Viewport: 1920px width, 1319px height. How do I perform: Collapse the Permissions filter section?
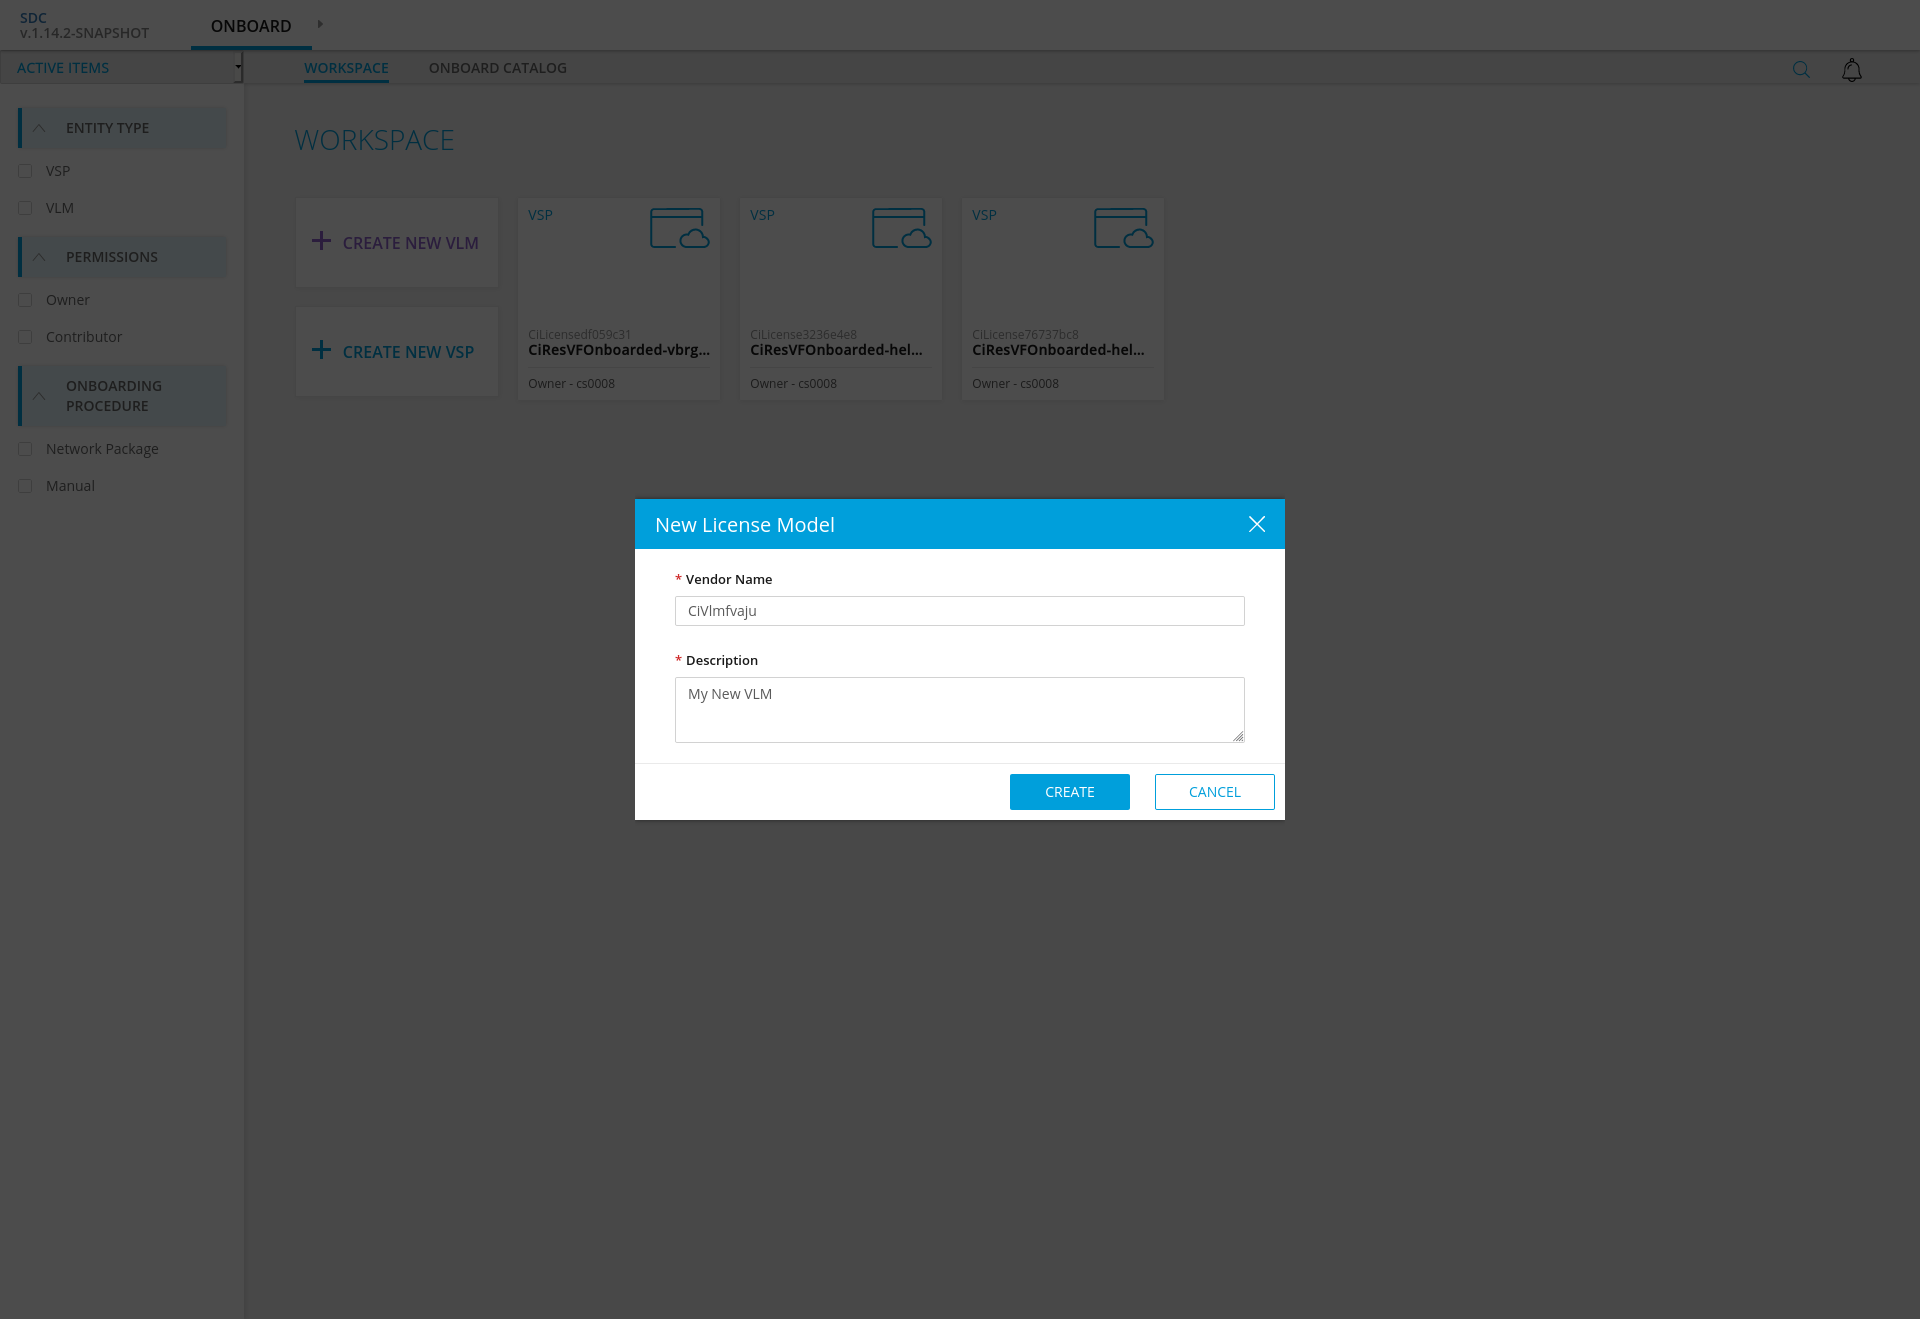39,257
